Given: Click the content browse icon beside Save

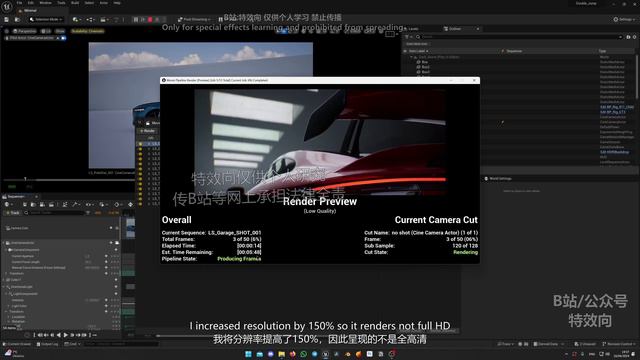Looking at the screenshot, I should click(18, 20).
